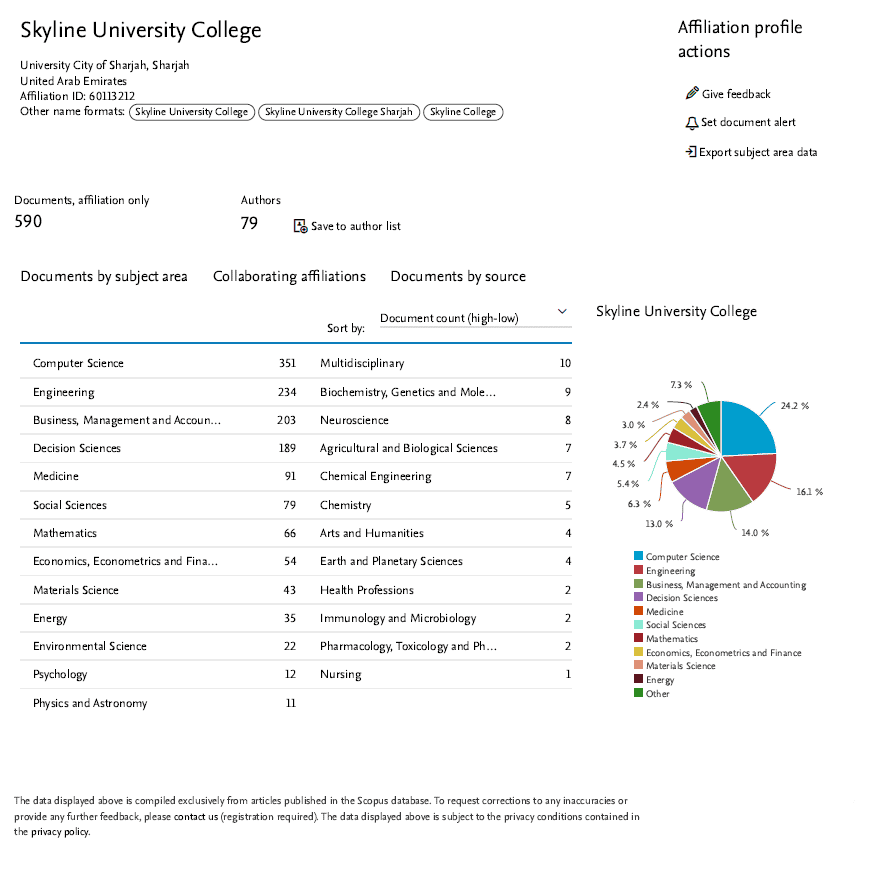Select the Chemical Engineering row
Image resolution: width=881 pixels, height=880 pixels.
446,477
